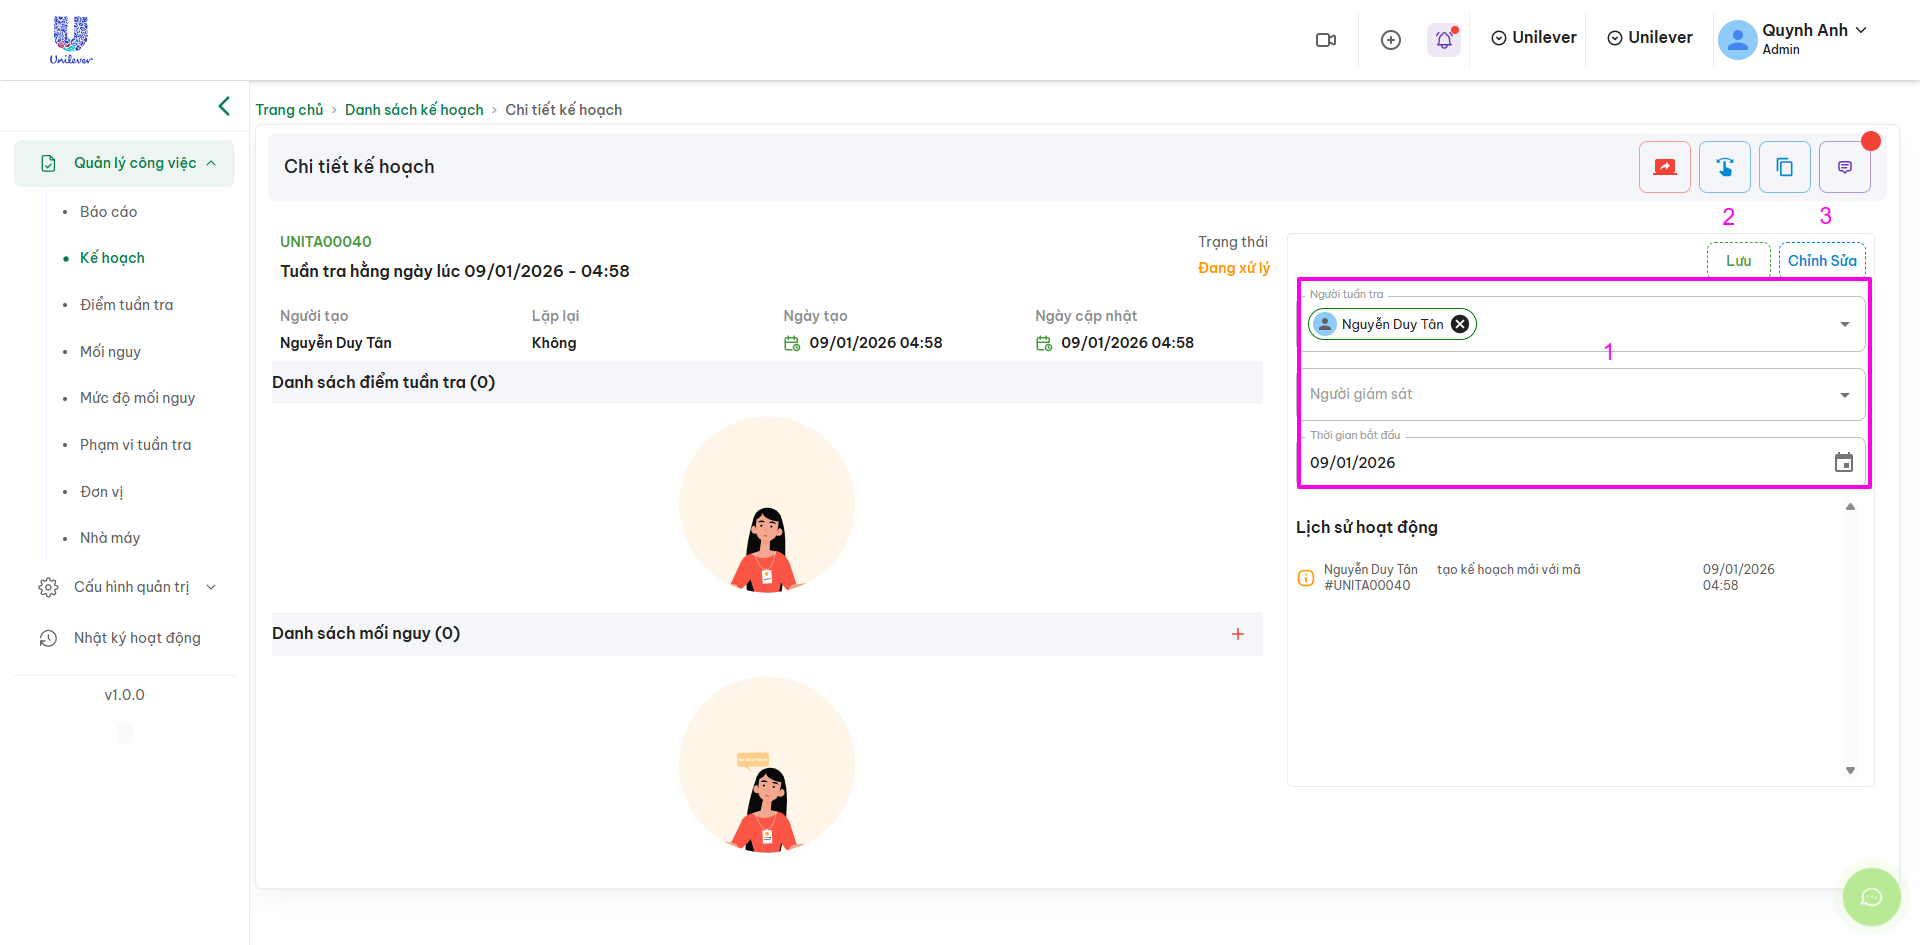The height and width of the screenshot is (945, 1920).
Task: Click the red share icon button
Action: click(x=1664, y=167)
